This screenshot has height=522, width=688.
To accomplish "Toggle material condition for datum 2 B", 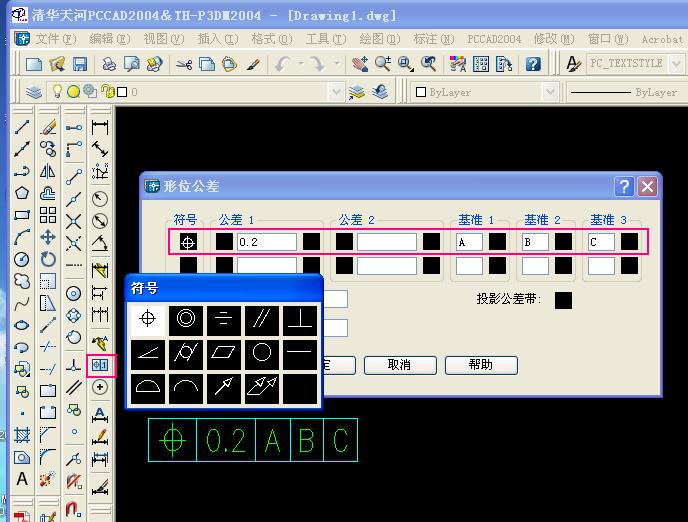I will 563,242.
